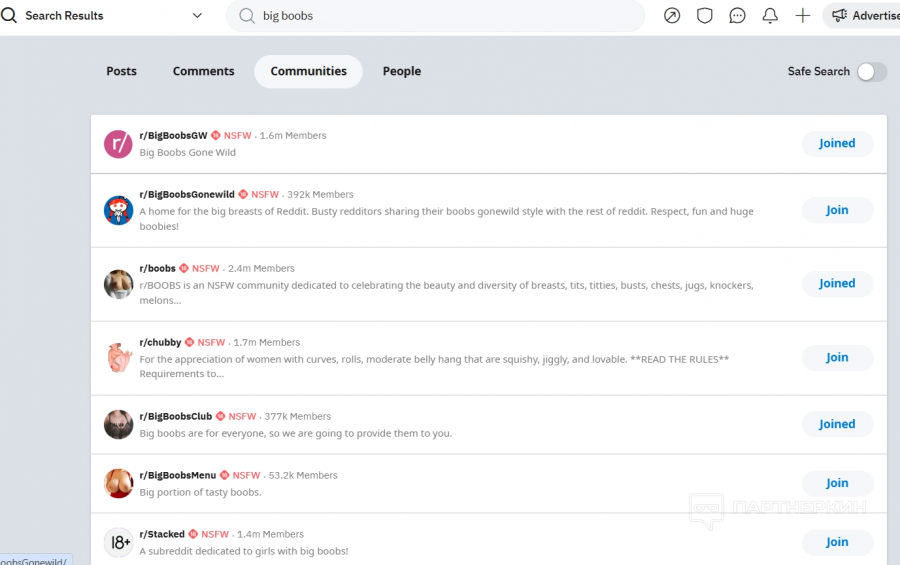900x565 pixels.
Task: Switch to the Posts tab
Action: tap(121, 71)
